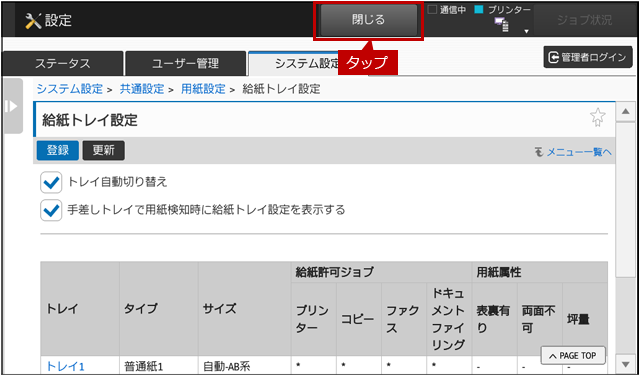
Task: Click scrollbar down arrow
Action: [x=625, y=363]
